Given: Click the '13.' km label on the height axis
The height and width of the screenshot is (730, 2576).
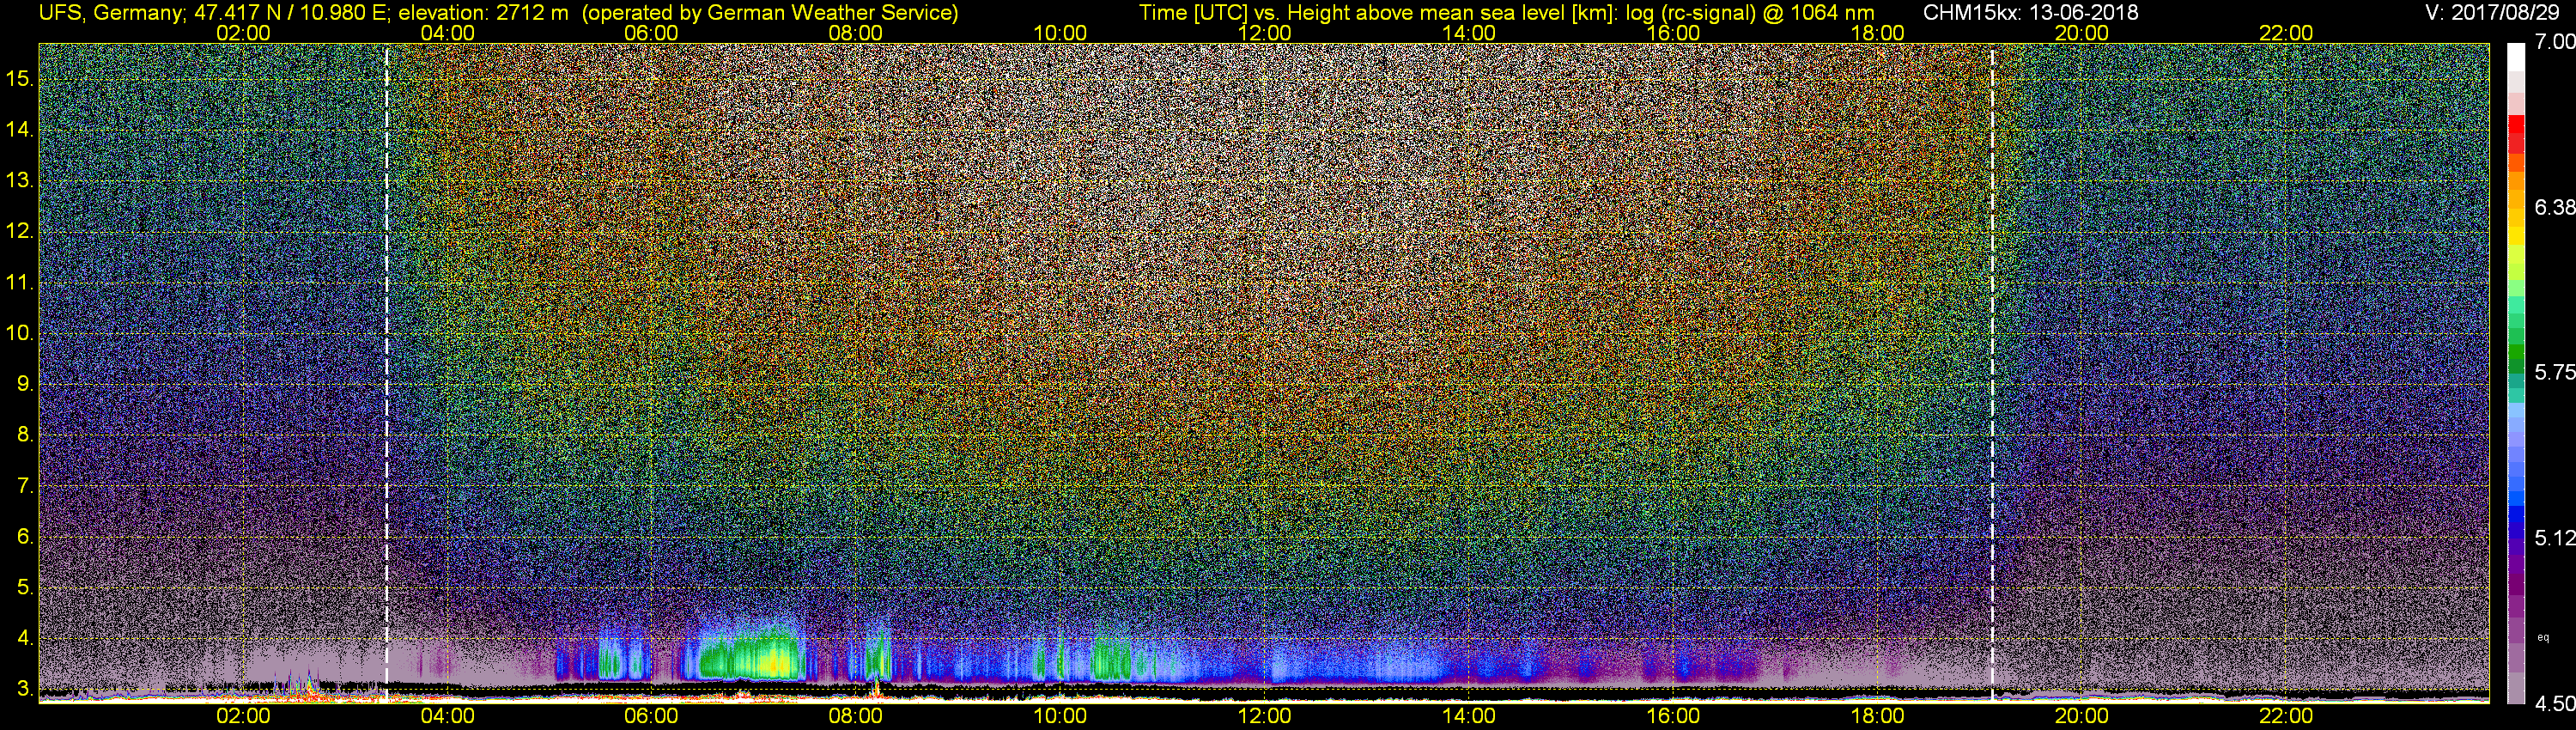Looking at the screenshot, I should 20,180.
